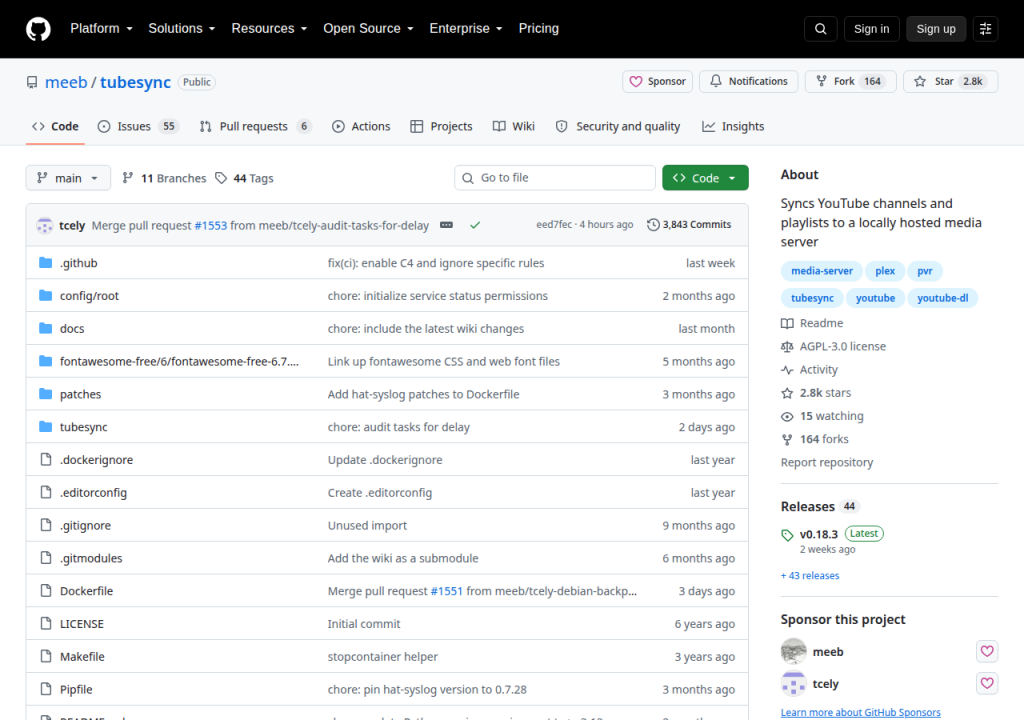Show + 43 releases
The width and height of the screenshot is (1024, 720).
810,576
